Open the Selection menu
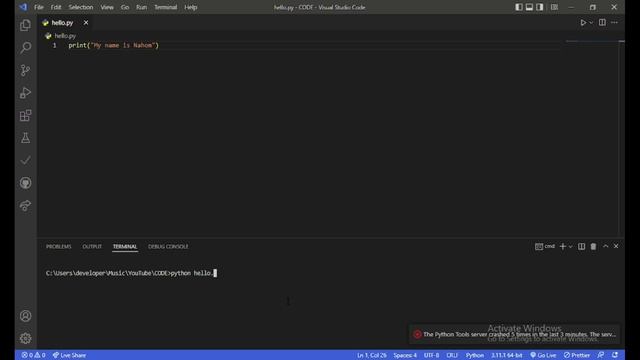Viewport: 640px width, 360px height. tap(81, 7)
